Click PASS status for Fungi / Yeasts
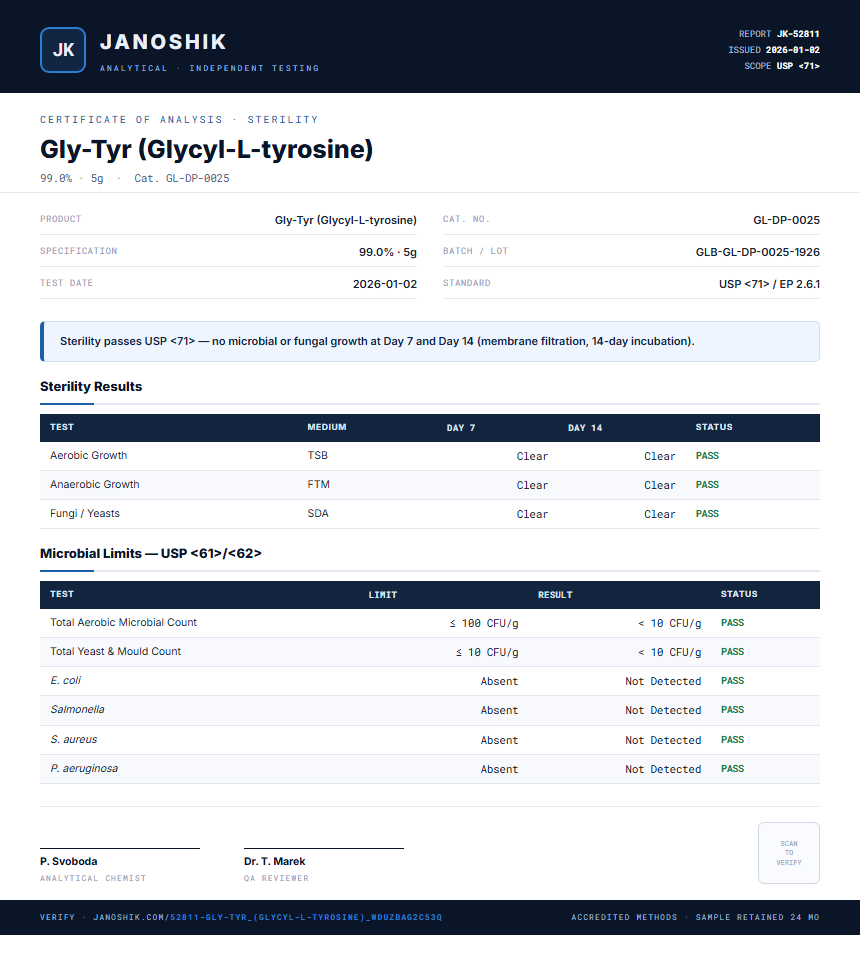This screenshot has width=860, height=963. (x=707, y=513)
